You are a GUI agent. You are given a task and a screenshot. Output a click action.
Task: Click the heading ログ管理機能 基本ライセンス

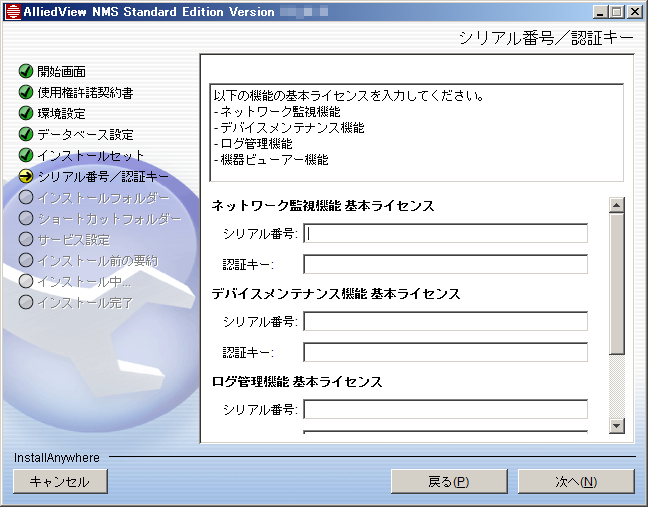(x=297, y=381)
